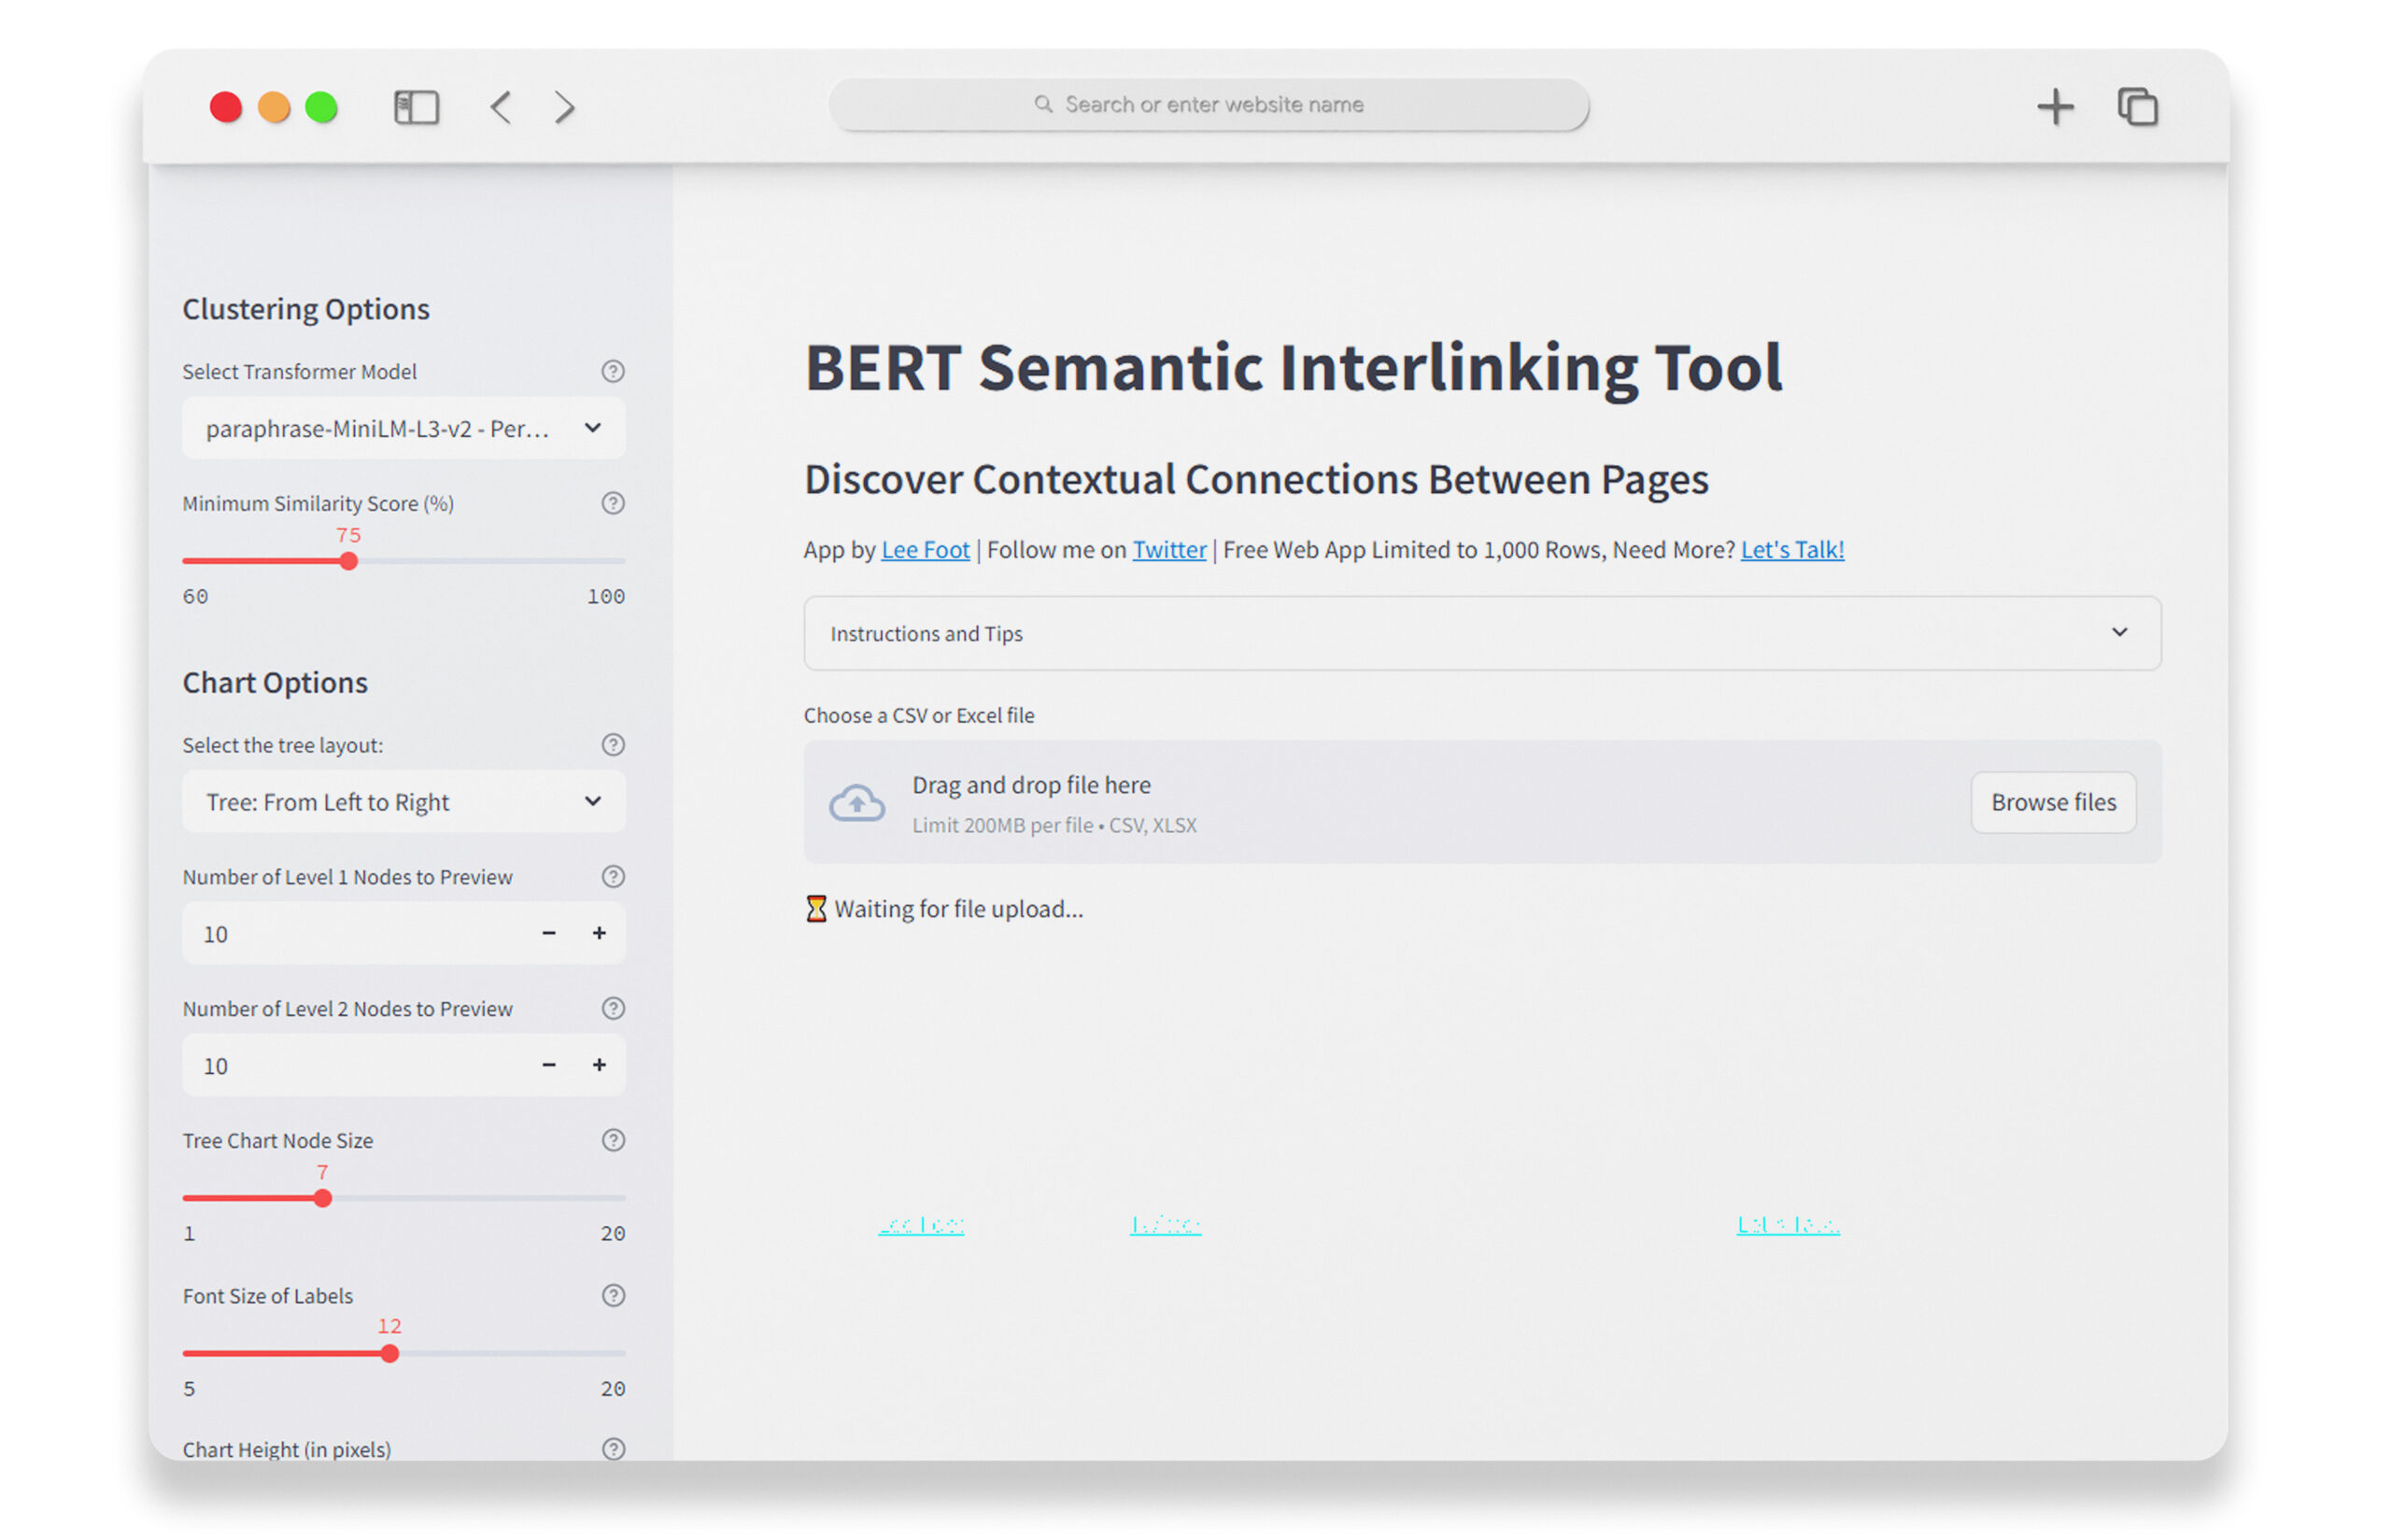Image resolution: width=2391 pixels, height=1540 pixels.
Task: Click the sidebar toggle icon in browser toolbar
Action: (x=416, y=107)
